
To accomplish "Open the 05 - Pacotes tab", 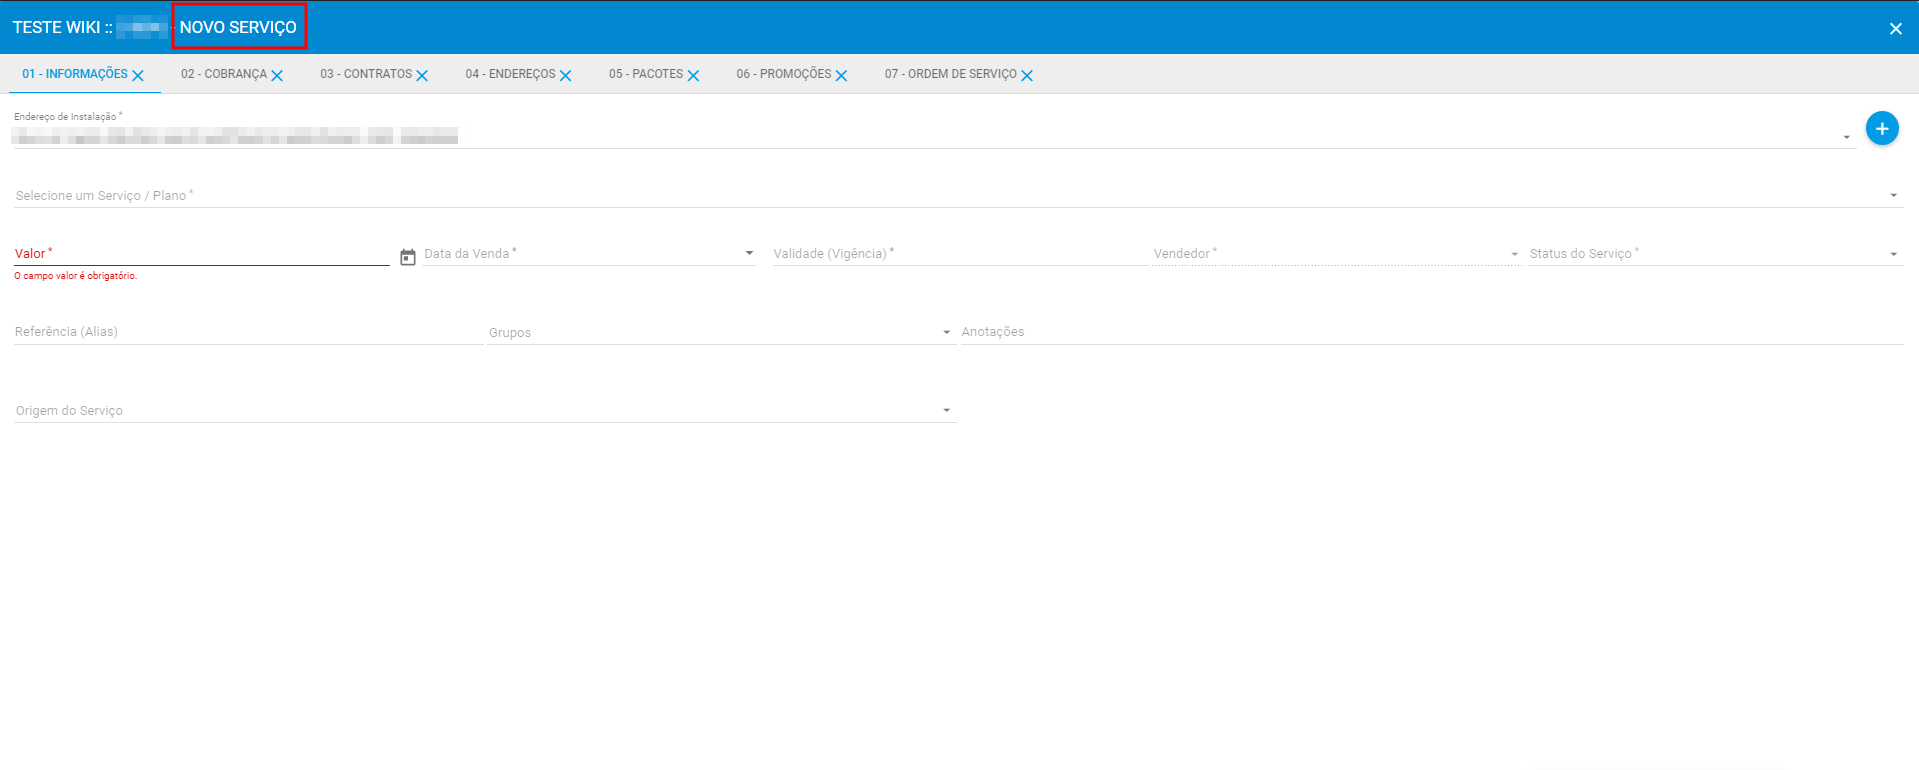I will pos(646,74).
